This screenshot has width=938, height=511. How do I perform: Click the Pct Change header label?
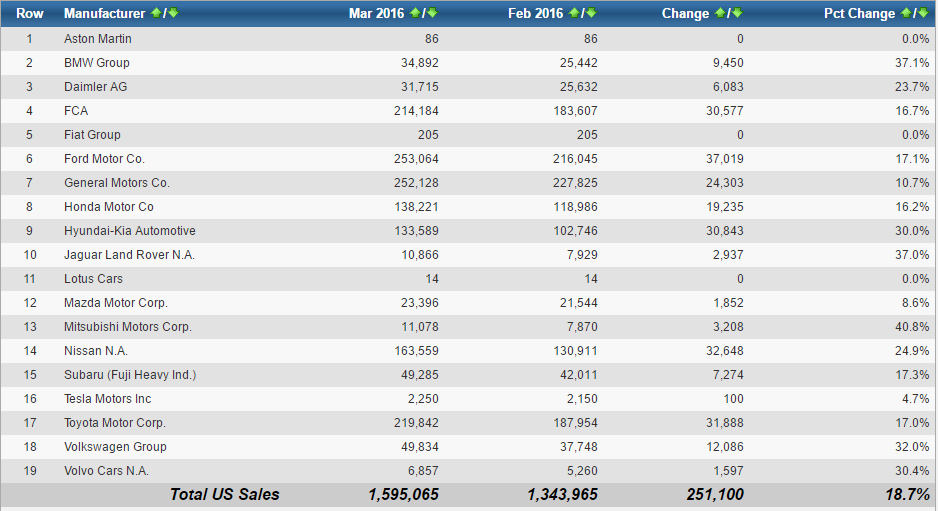click(859, 13)
